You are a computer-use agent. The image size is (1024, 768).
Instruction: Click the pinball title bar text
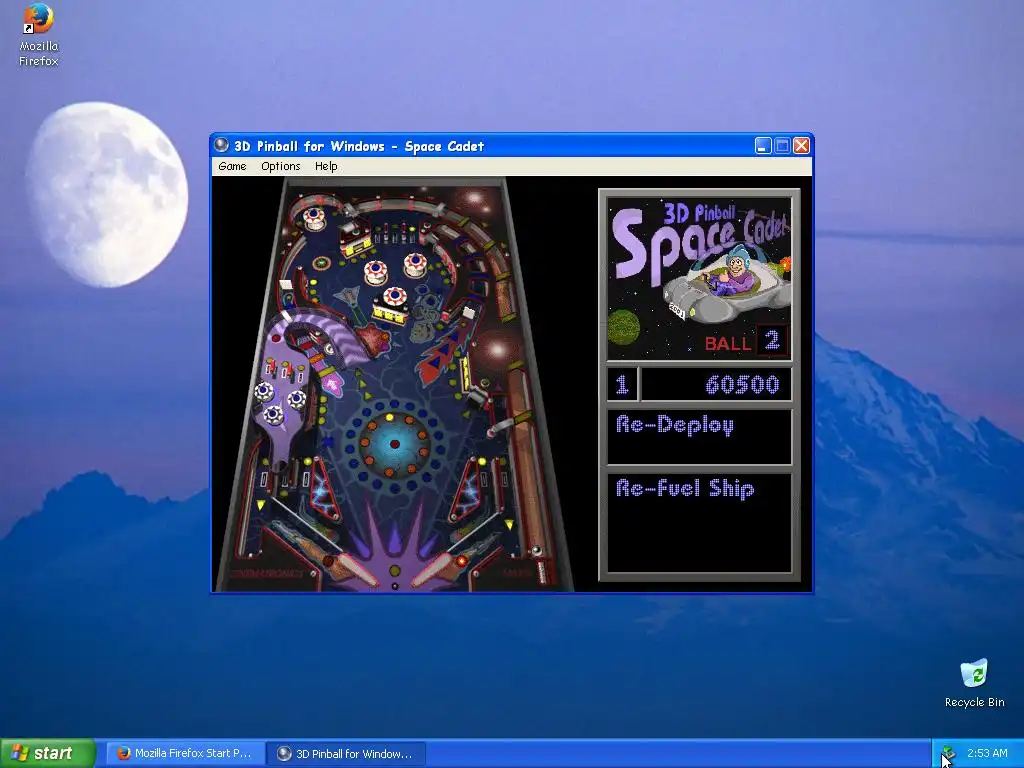pyautogui.click(x=359, y=146)
